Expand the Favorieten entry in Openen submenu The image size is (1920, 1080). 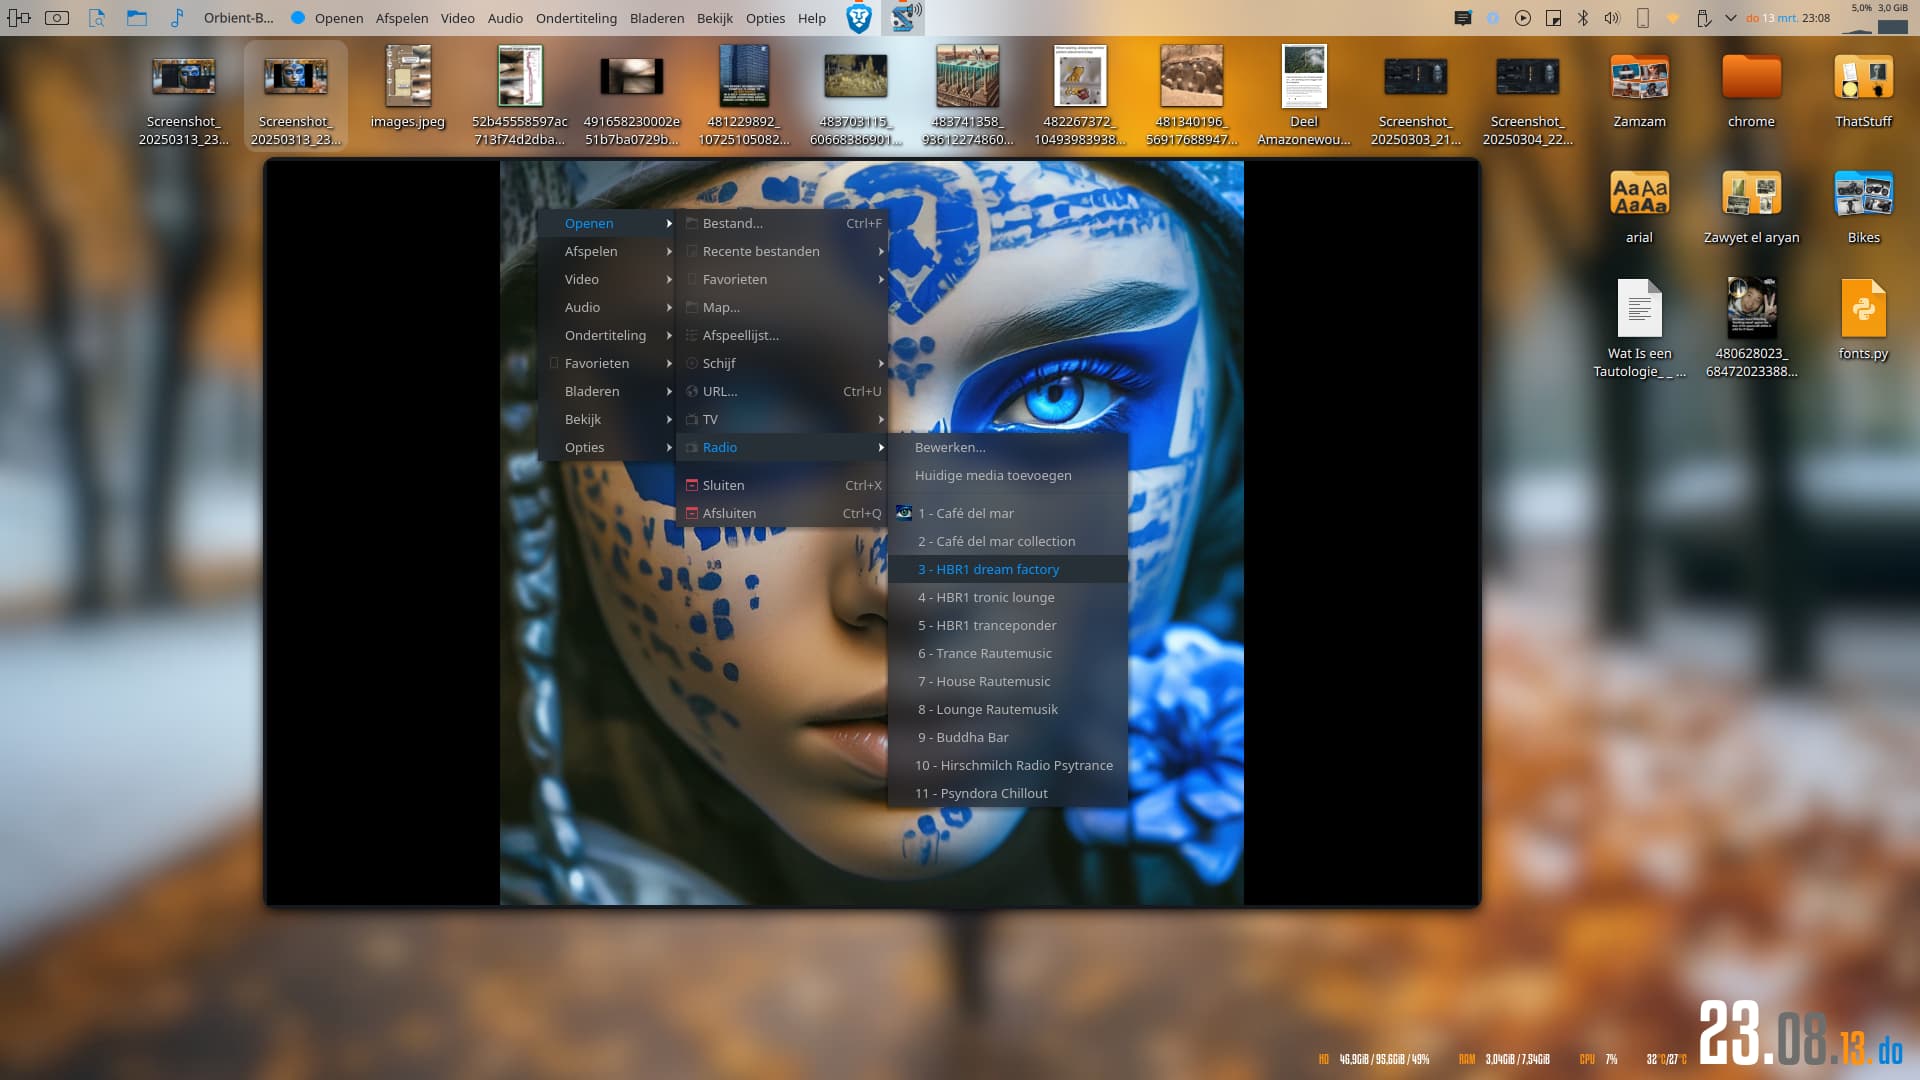tap(782, 279)
